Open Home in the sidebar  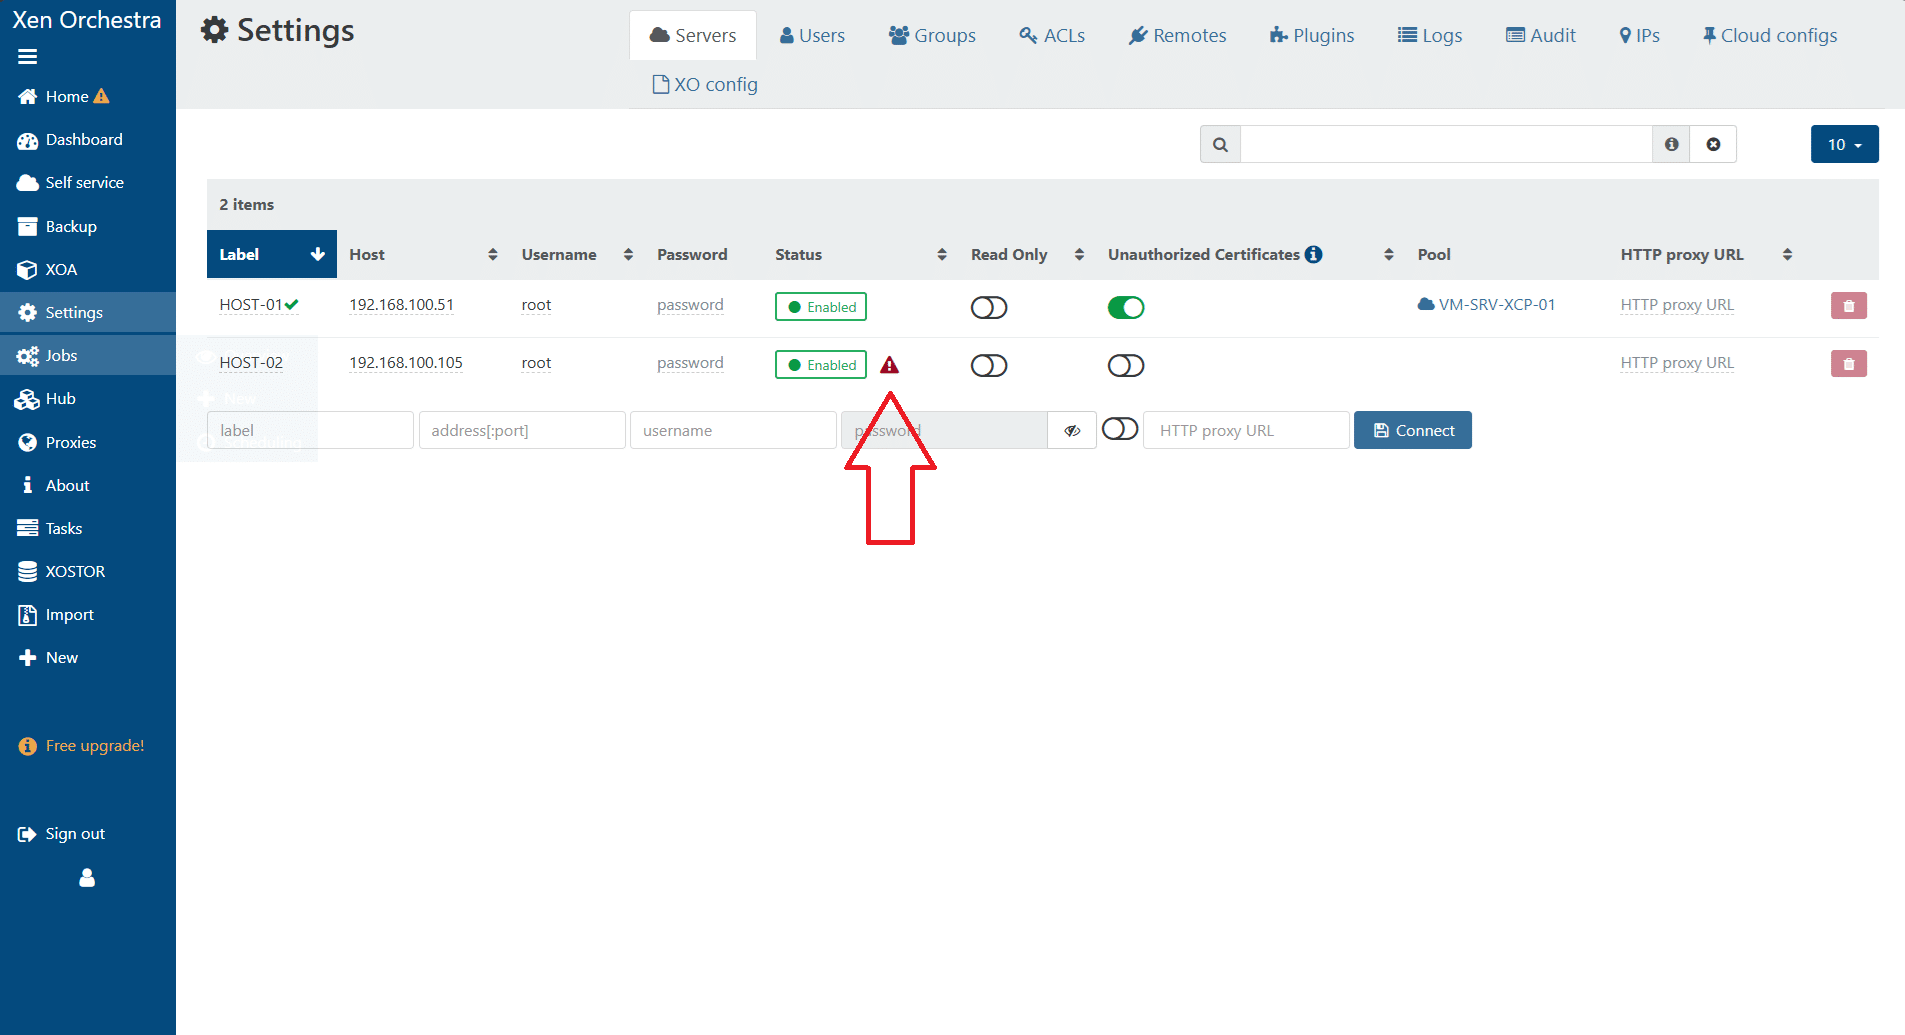67,97
